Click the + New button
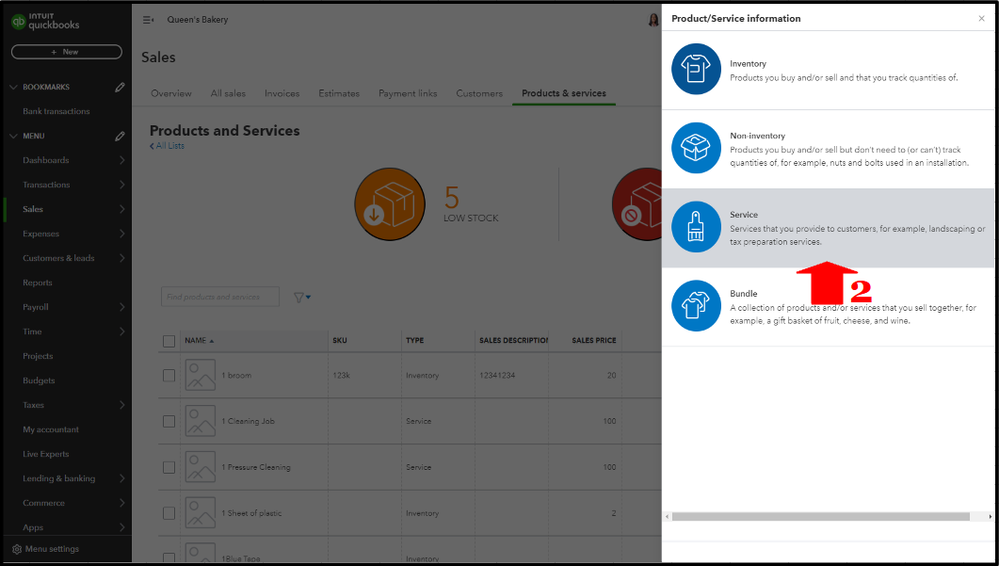This screenshot has height=566, width=999. 66,52
